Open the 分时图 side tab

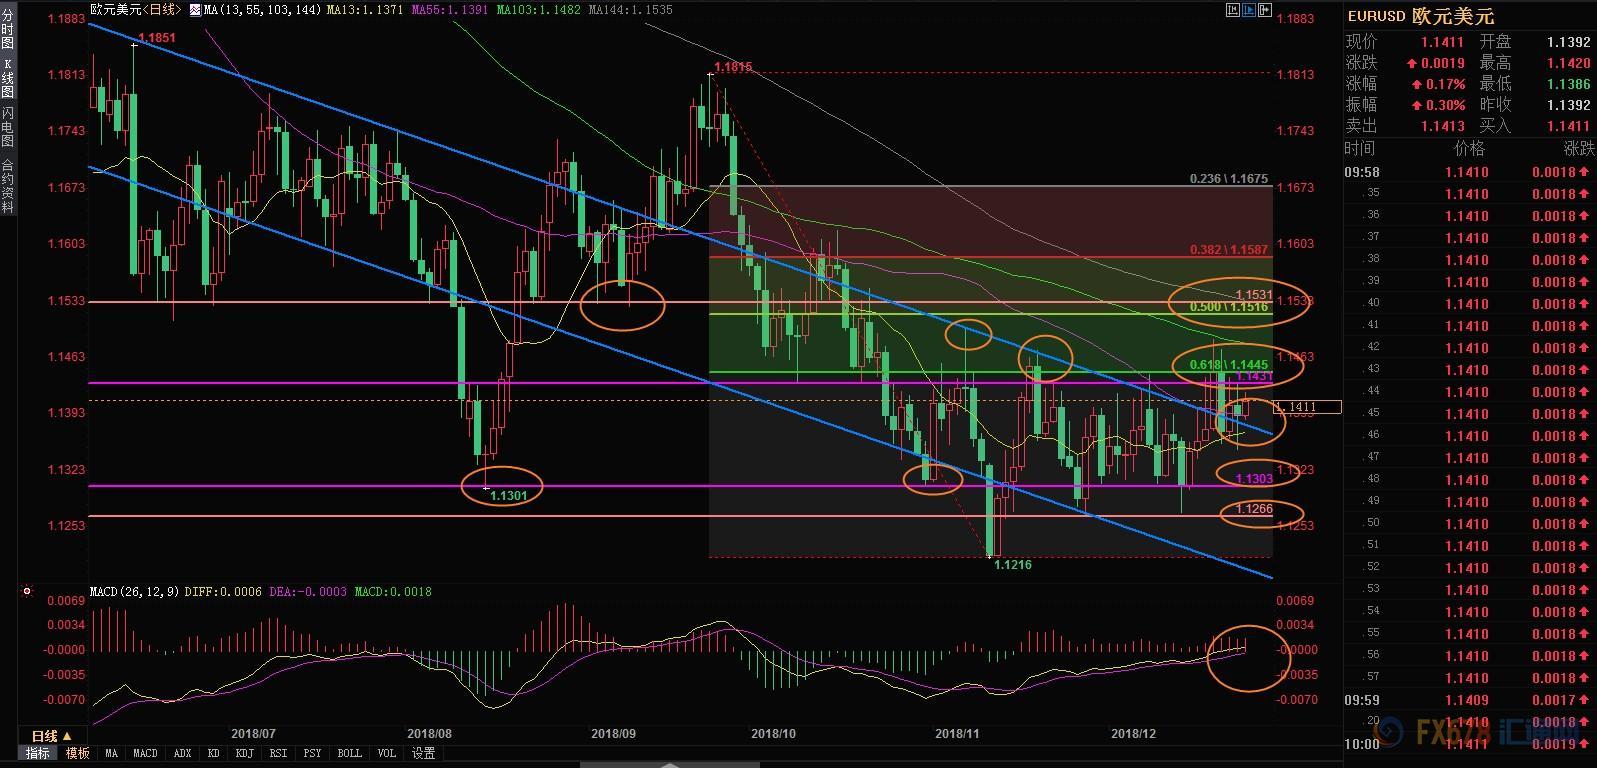tap(8, 30)
